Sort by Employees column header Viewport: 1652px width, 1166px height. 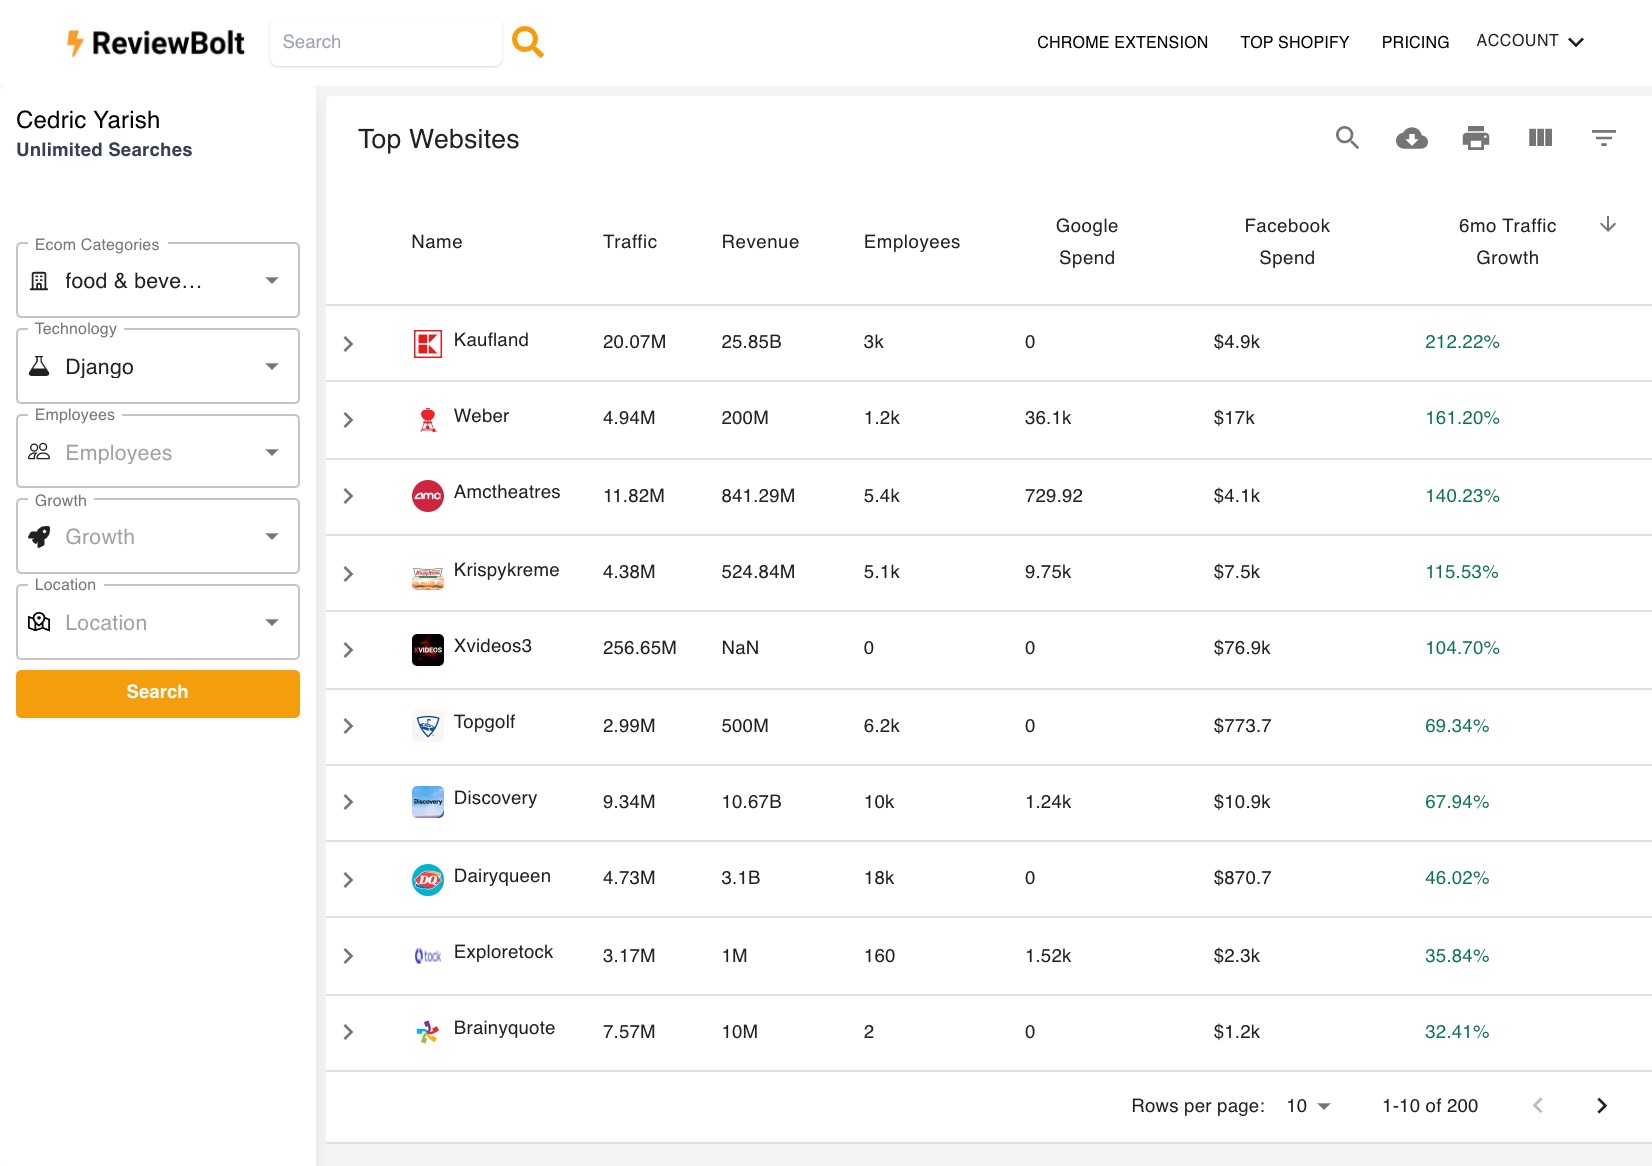click(x=912, y=242)
